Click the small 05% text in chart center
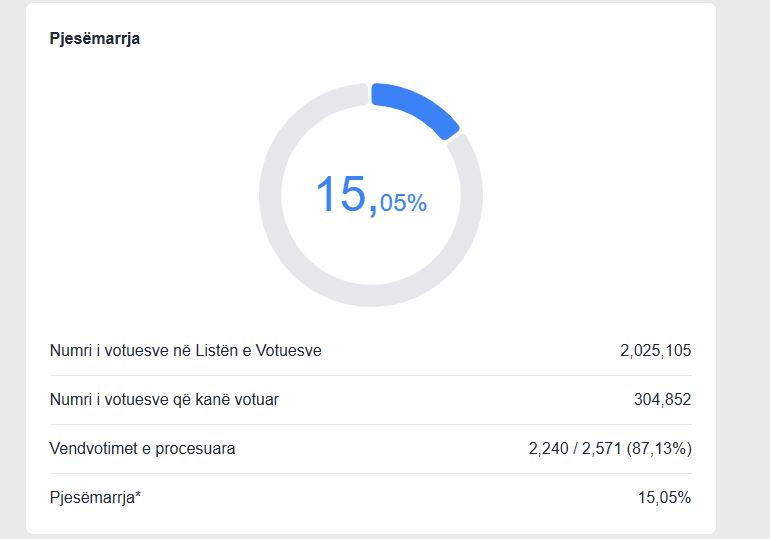Image resolution: width=770 pixels, height=539 pixels. coord(403,203)
